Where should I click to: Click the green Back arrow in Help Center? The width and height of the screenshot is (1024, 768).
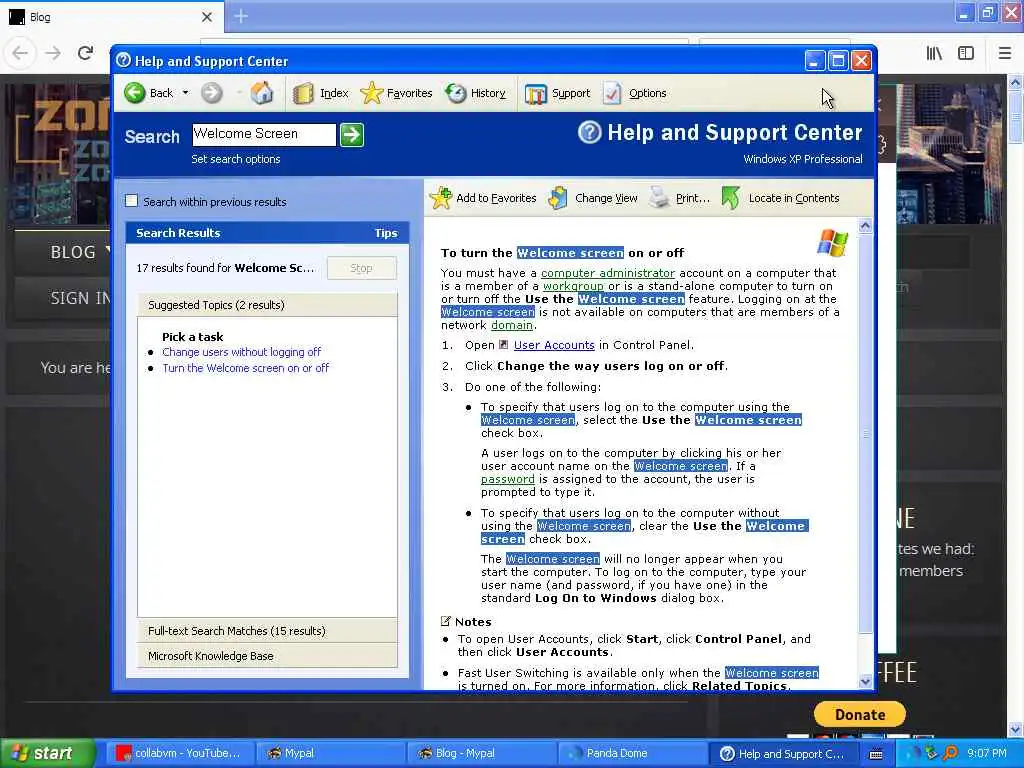click(x=135, y=93)
